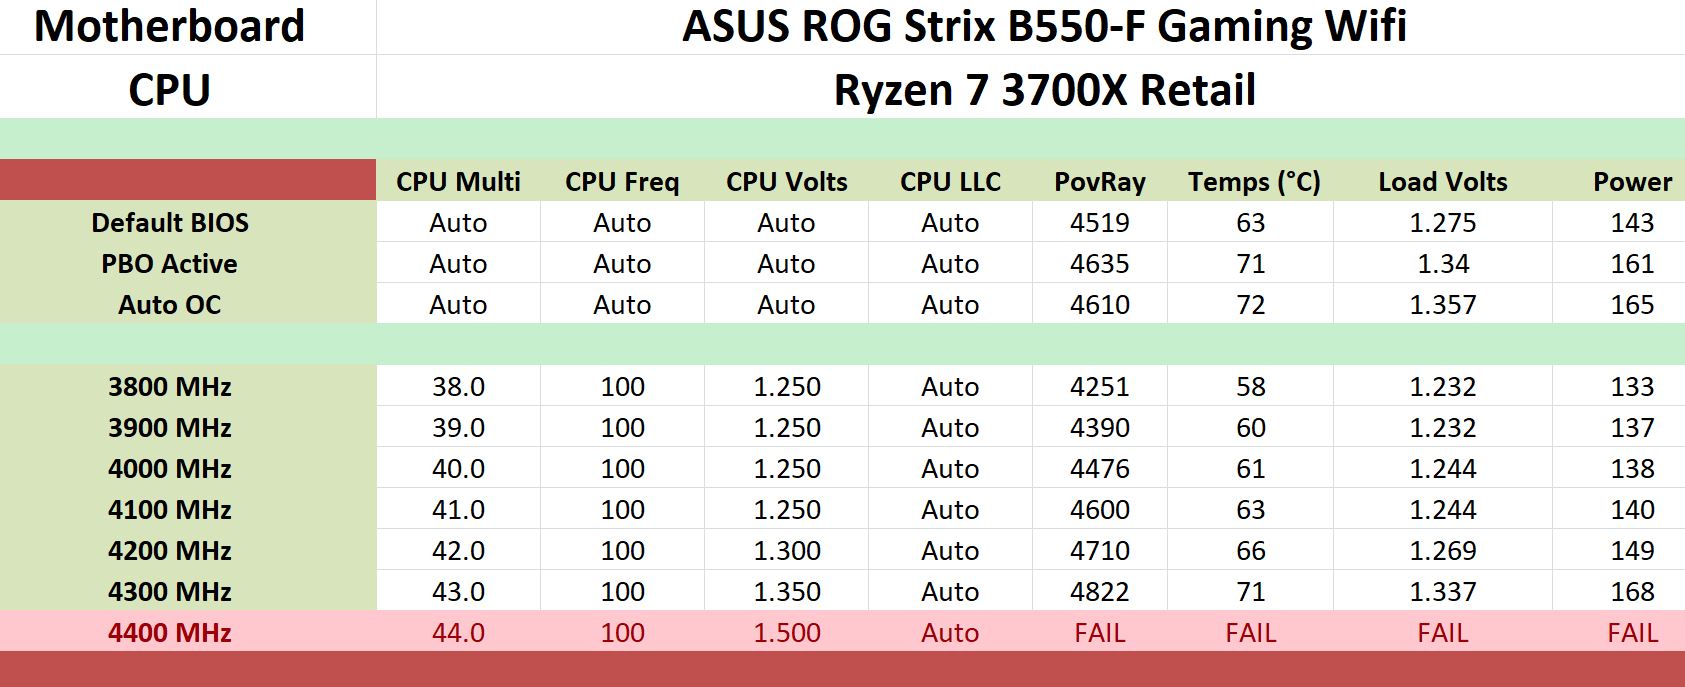1685x687 pixels.
Task: Click Power value 143 in Default BIOS row
Action: (x=1632, y=223)
